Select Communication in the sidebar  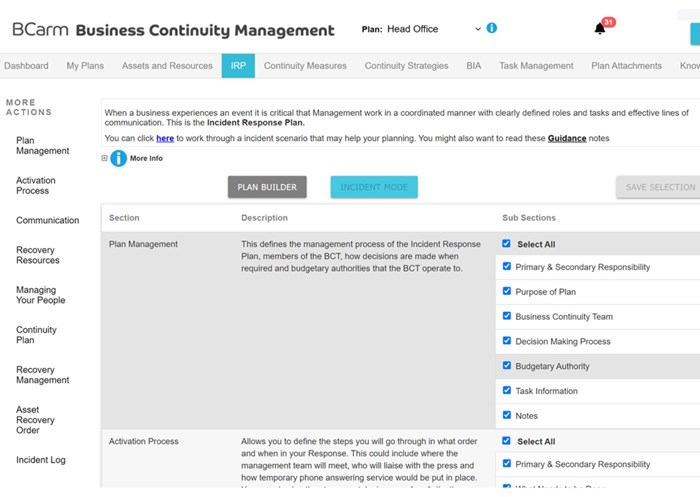pos(47,220)
